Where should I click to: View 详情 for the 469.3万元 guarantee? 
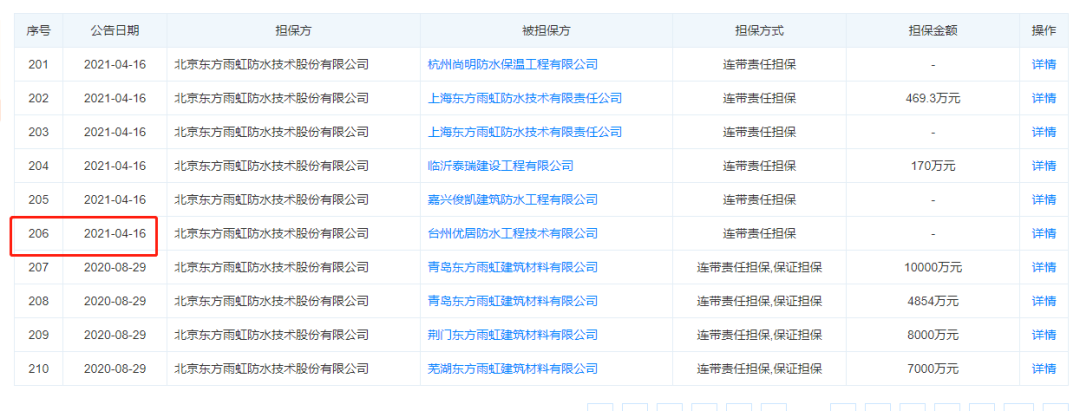pos(1043,98)
